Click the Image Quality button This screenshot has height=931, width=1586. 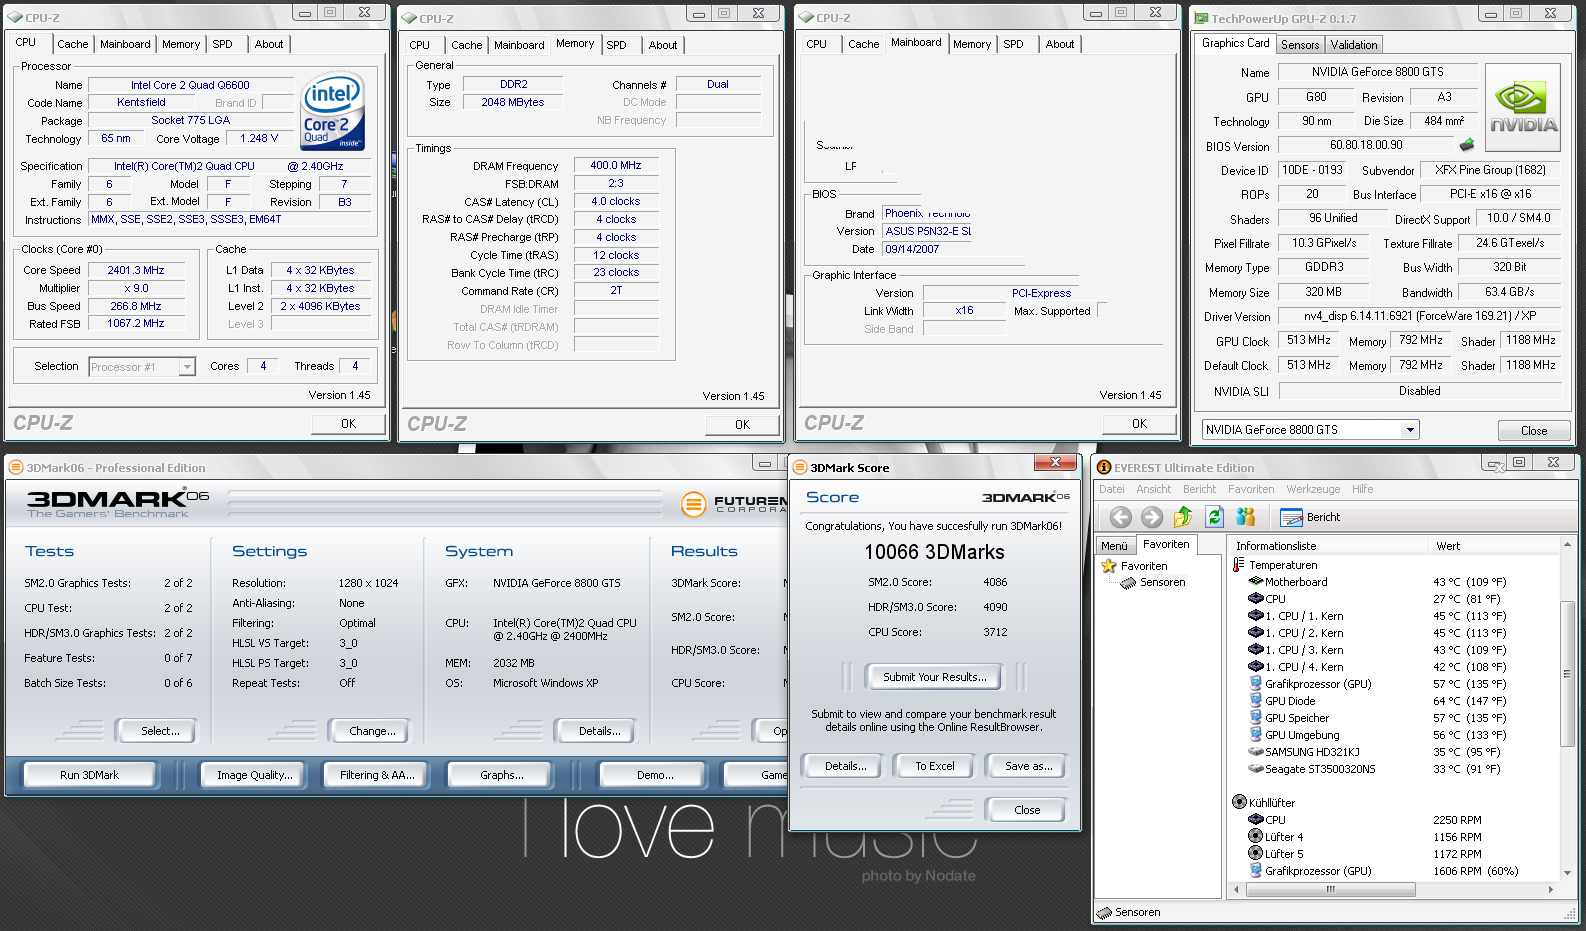pyautogui.click(x=255, y=775)
